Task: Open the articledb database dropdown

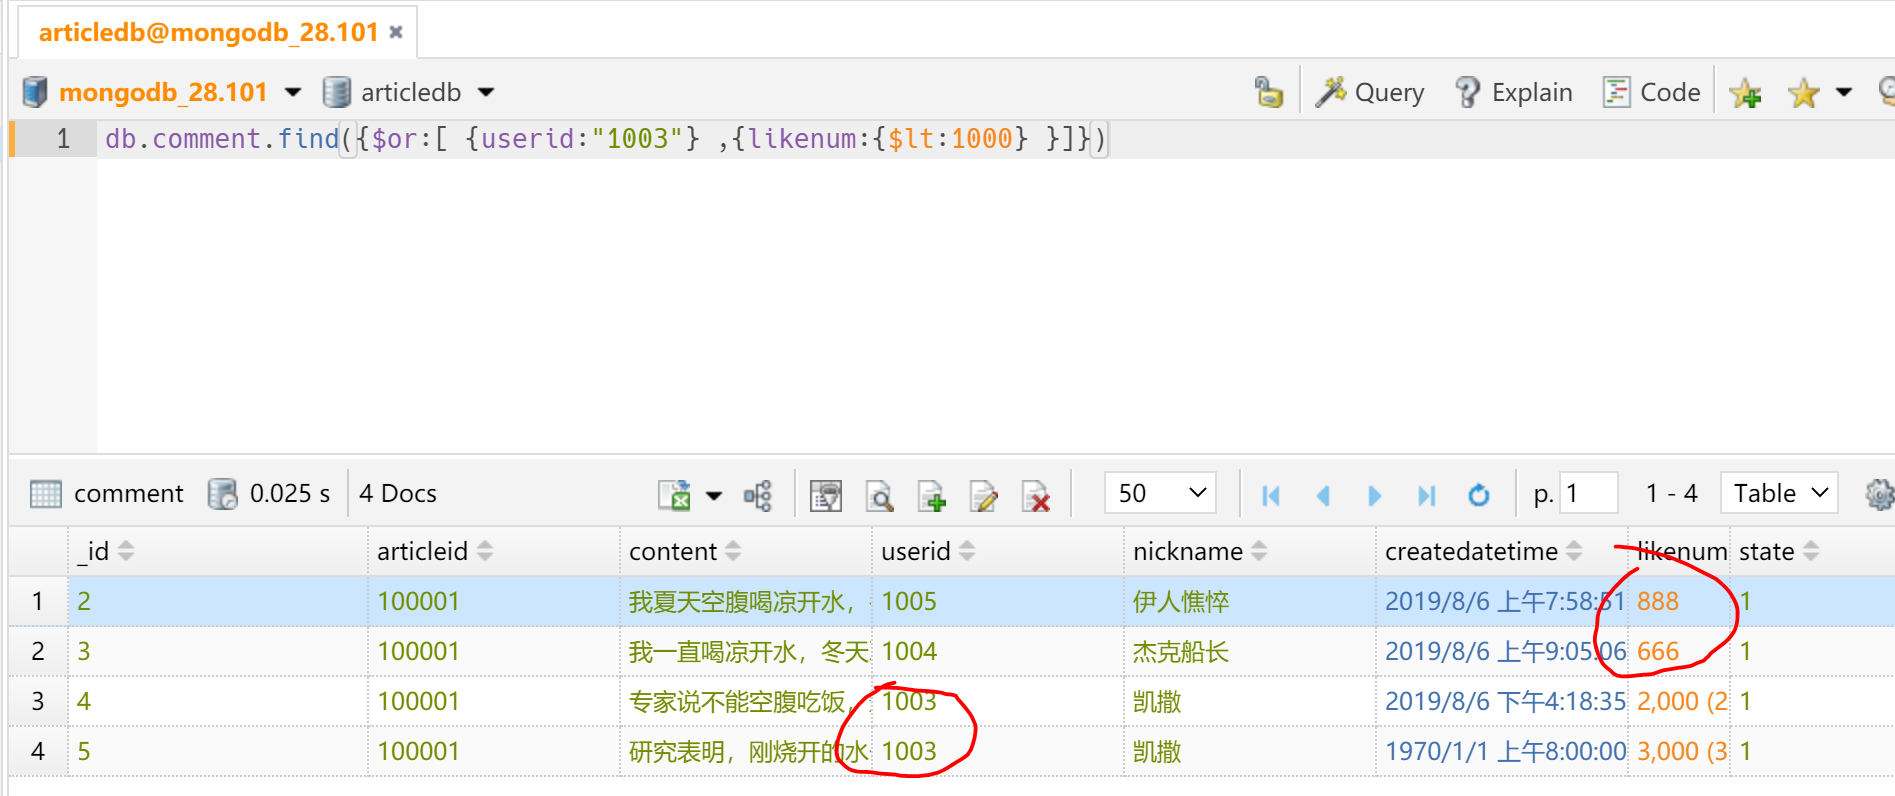Action: [x=410, y=92]
